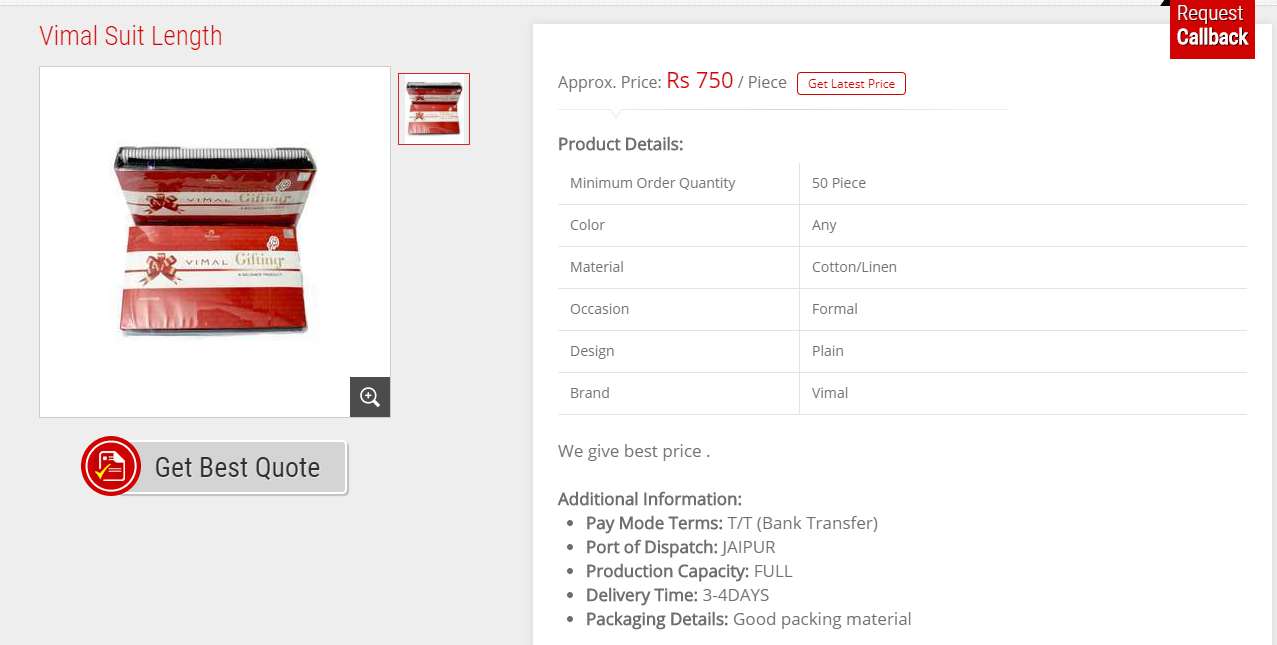This screenshot has width=1277, height=645.
Task: Click the Rs 750 price text
Action: [700, 81]
